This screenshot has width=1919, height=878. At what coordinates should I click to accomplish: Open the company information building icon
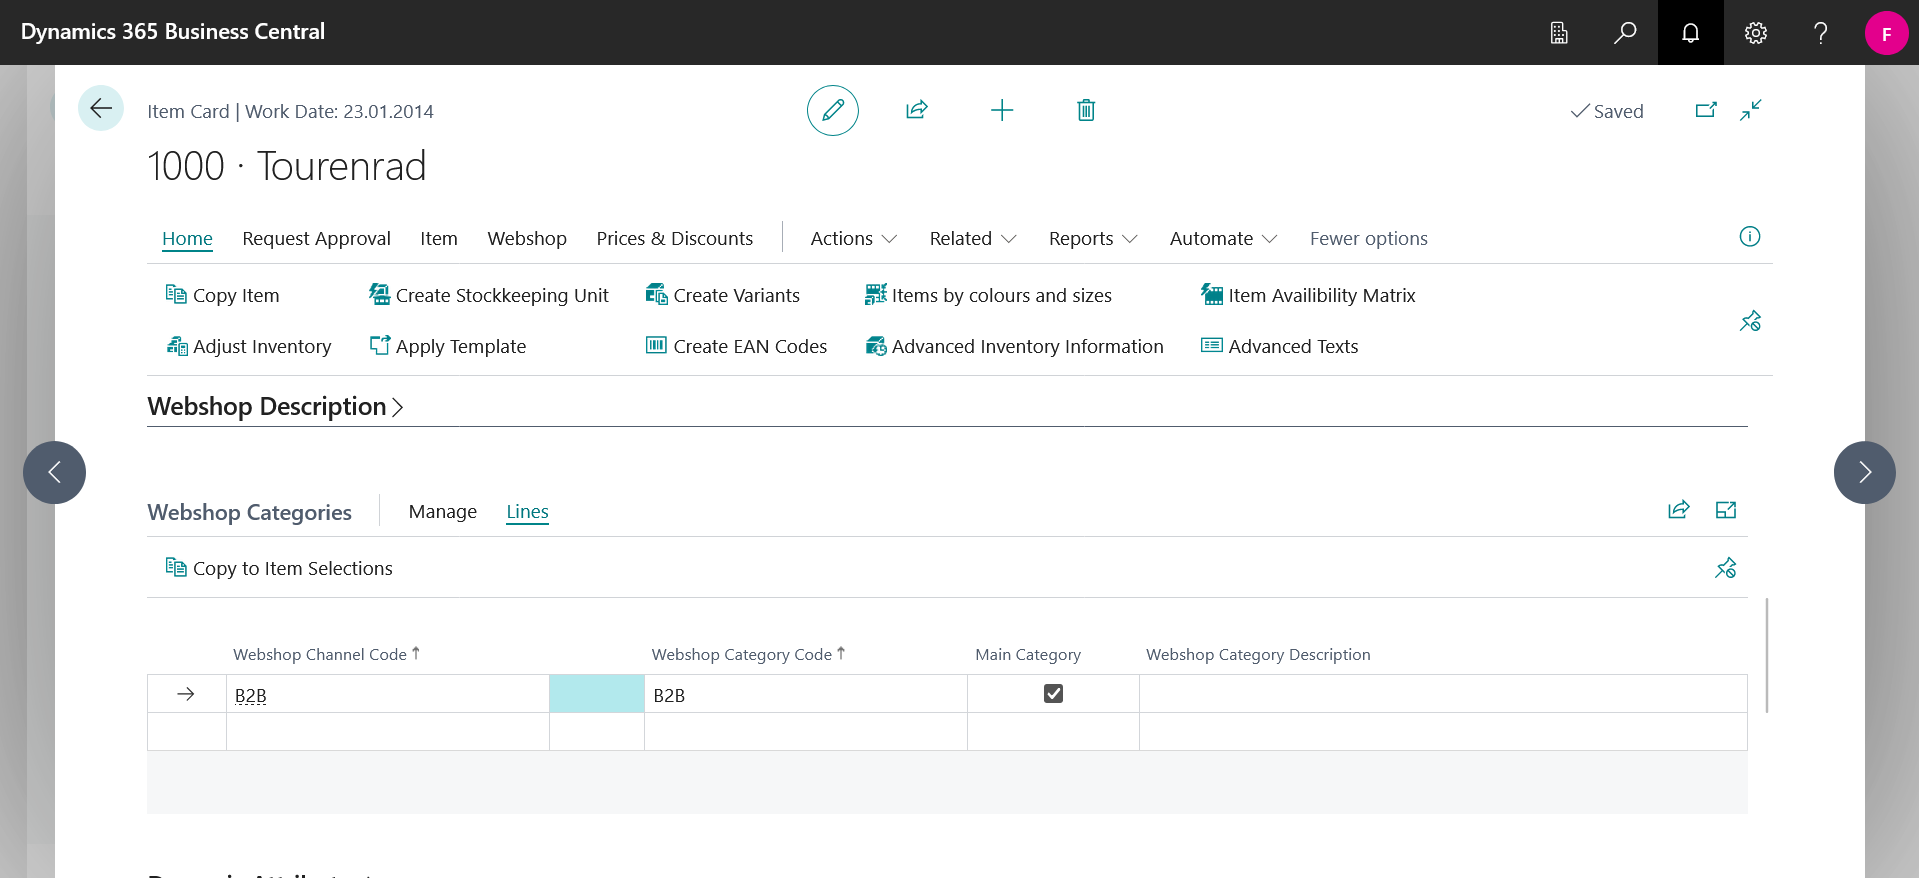(1559, 33)
